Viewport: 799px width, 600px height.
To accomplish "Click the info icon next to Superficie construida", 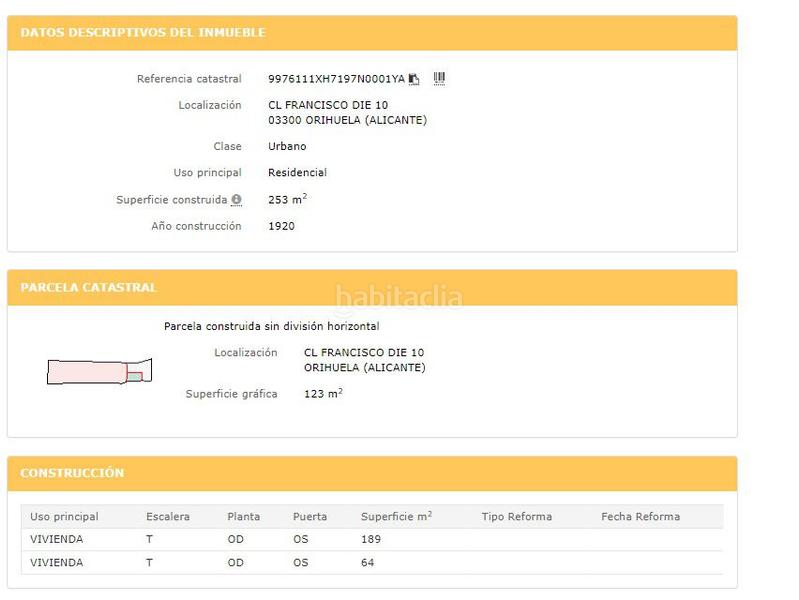I will (236, 200).
